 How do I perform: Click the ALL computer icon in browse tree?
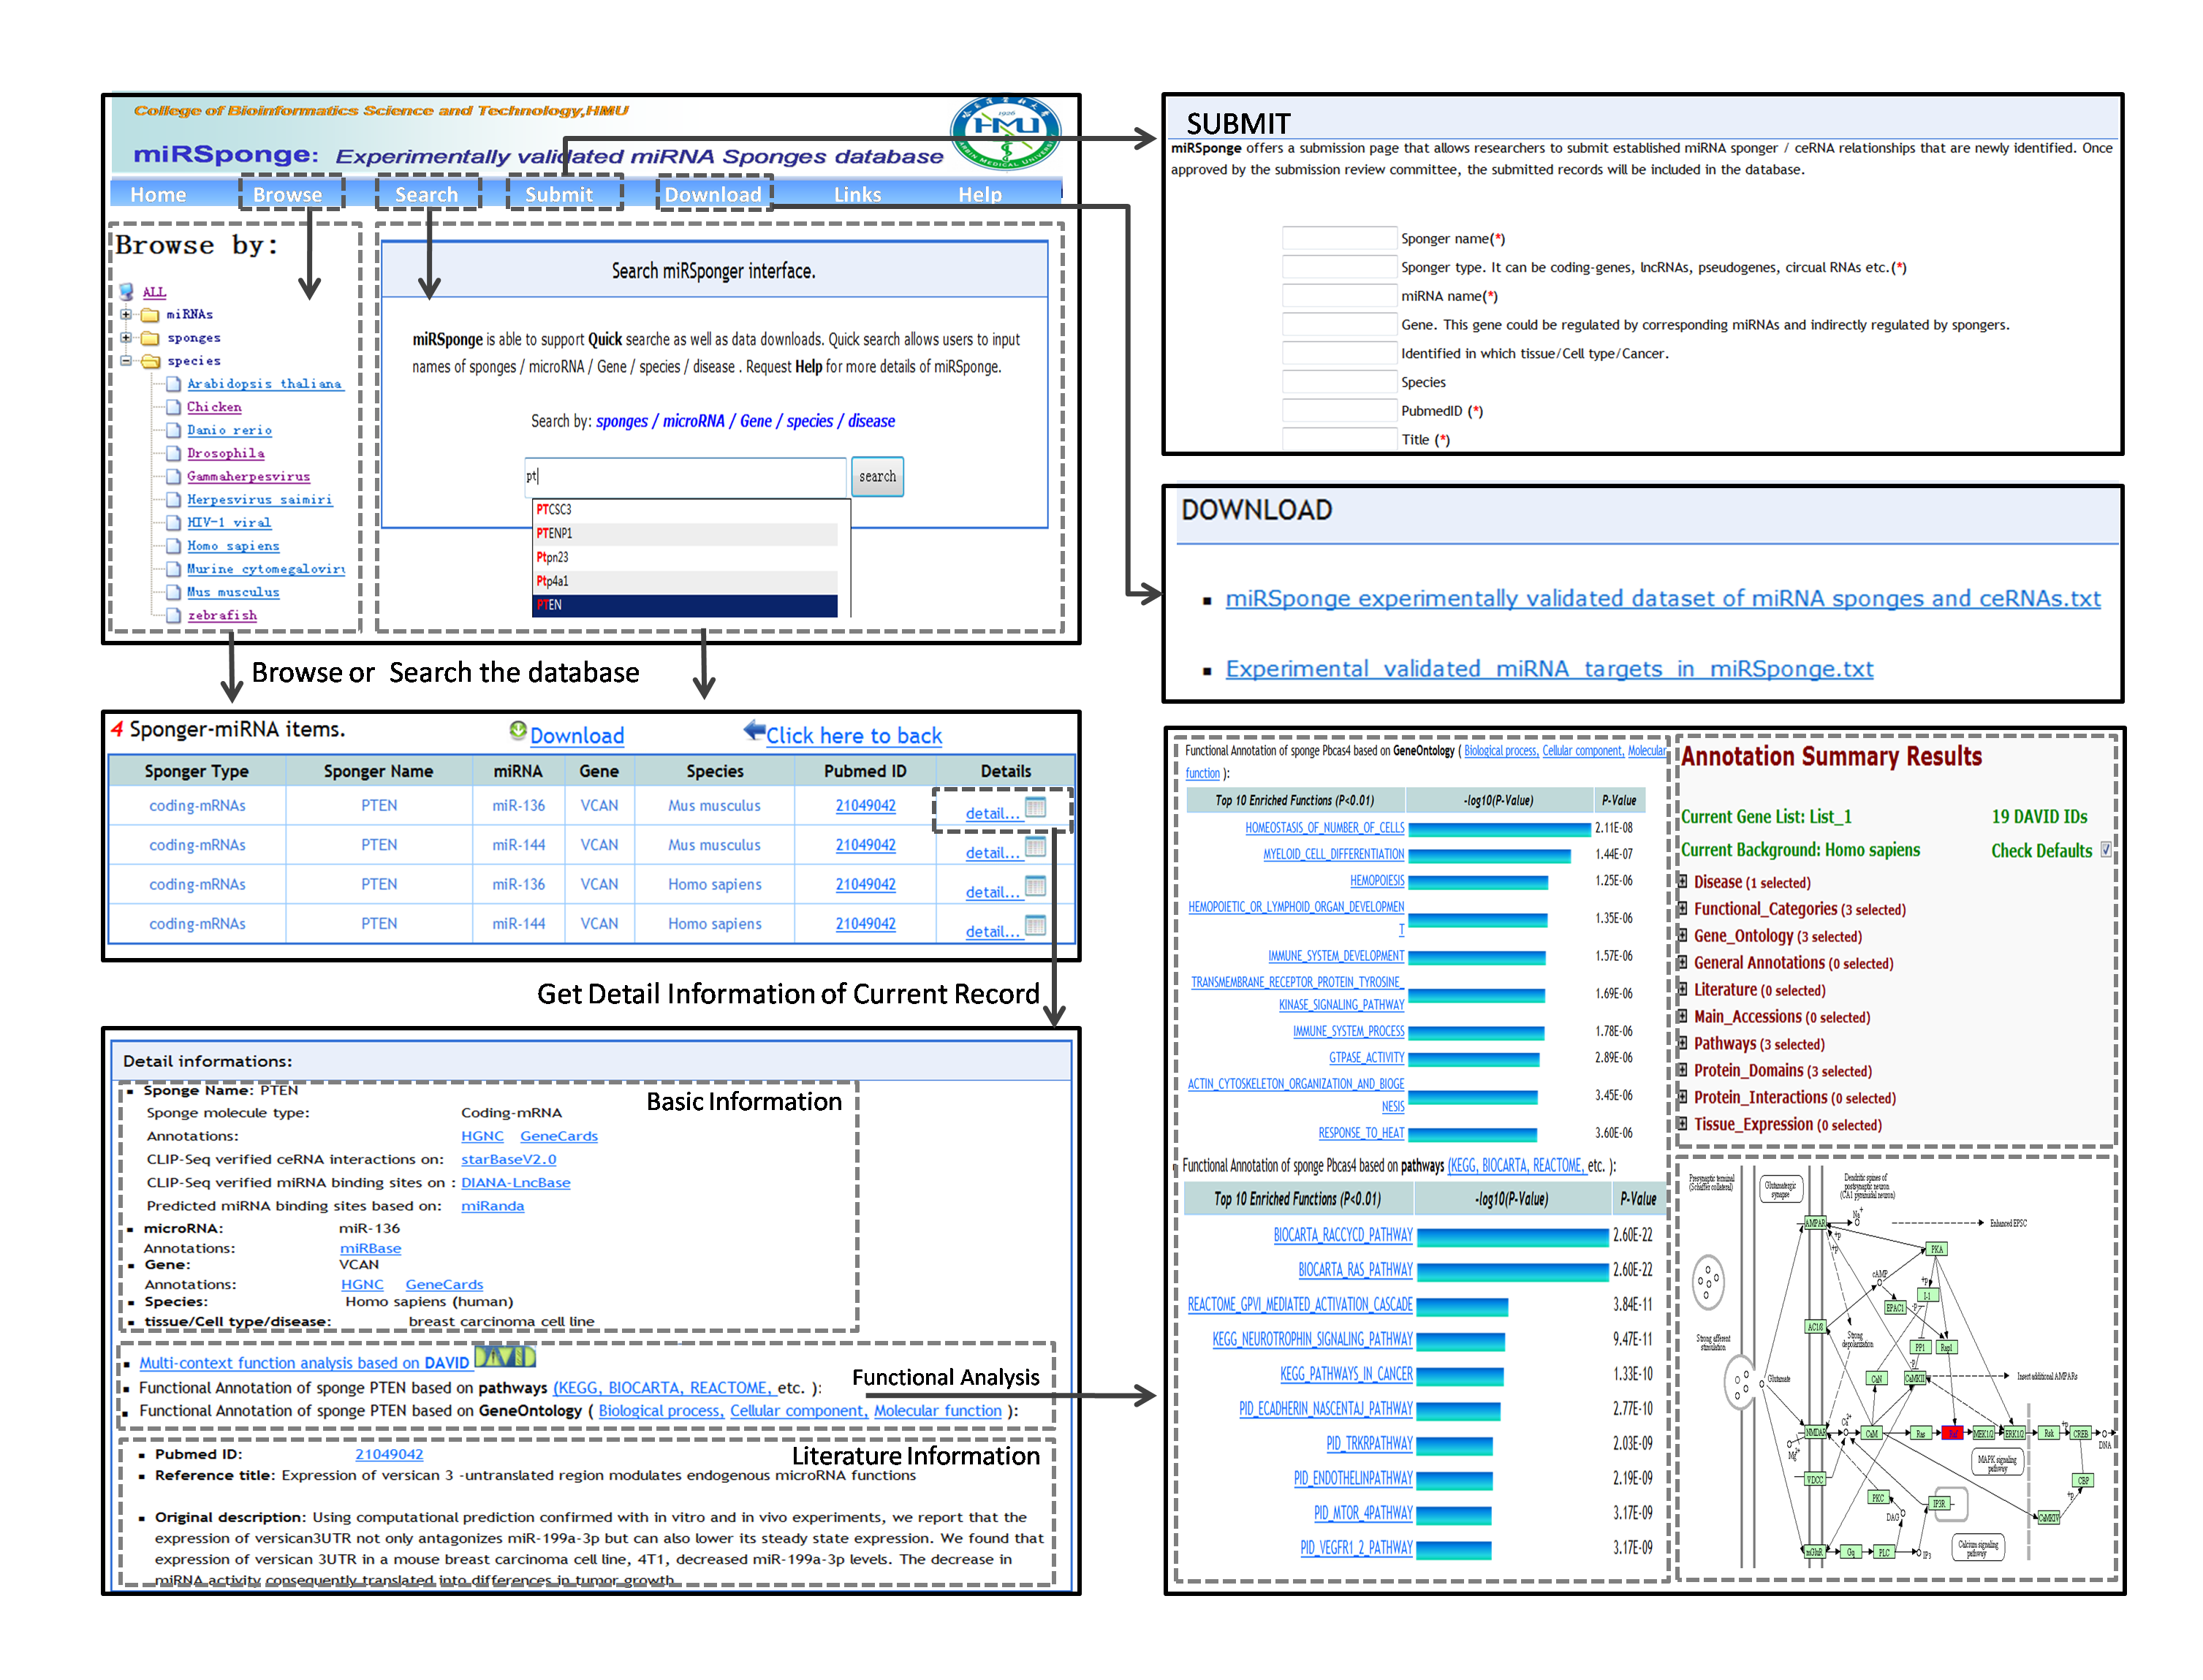click(127, 291)
